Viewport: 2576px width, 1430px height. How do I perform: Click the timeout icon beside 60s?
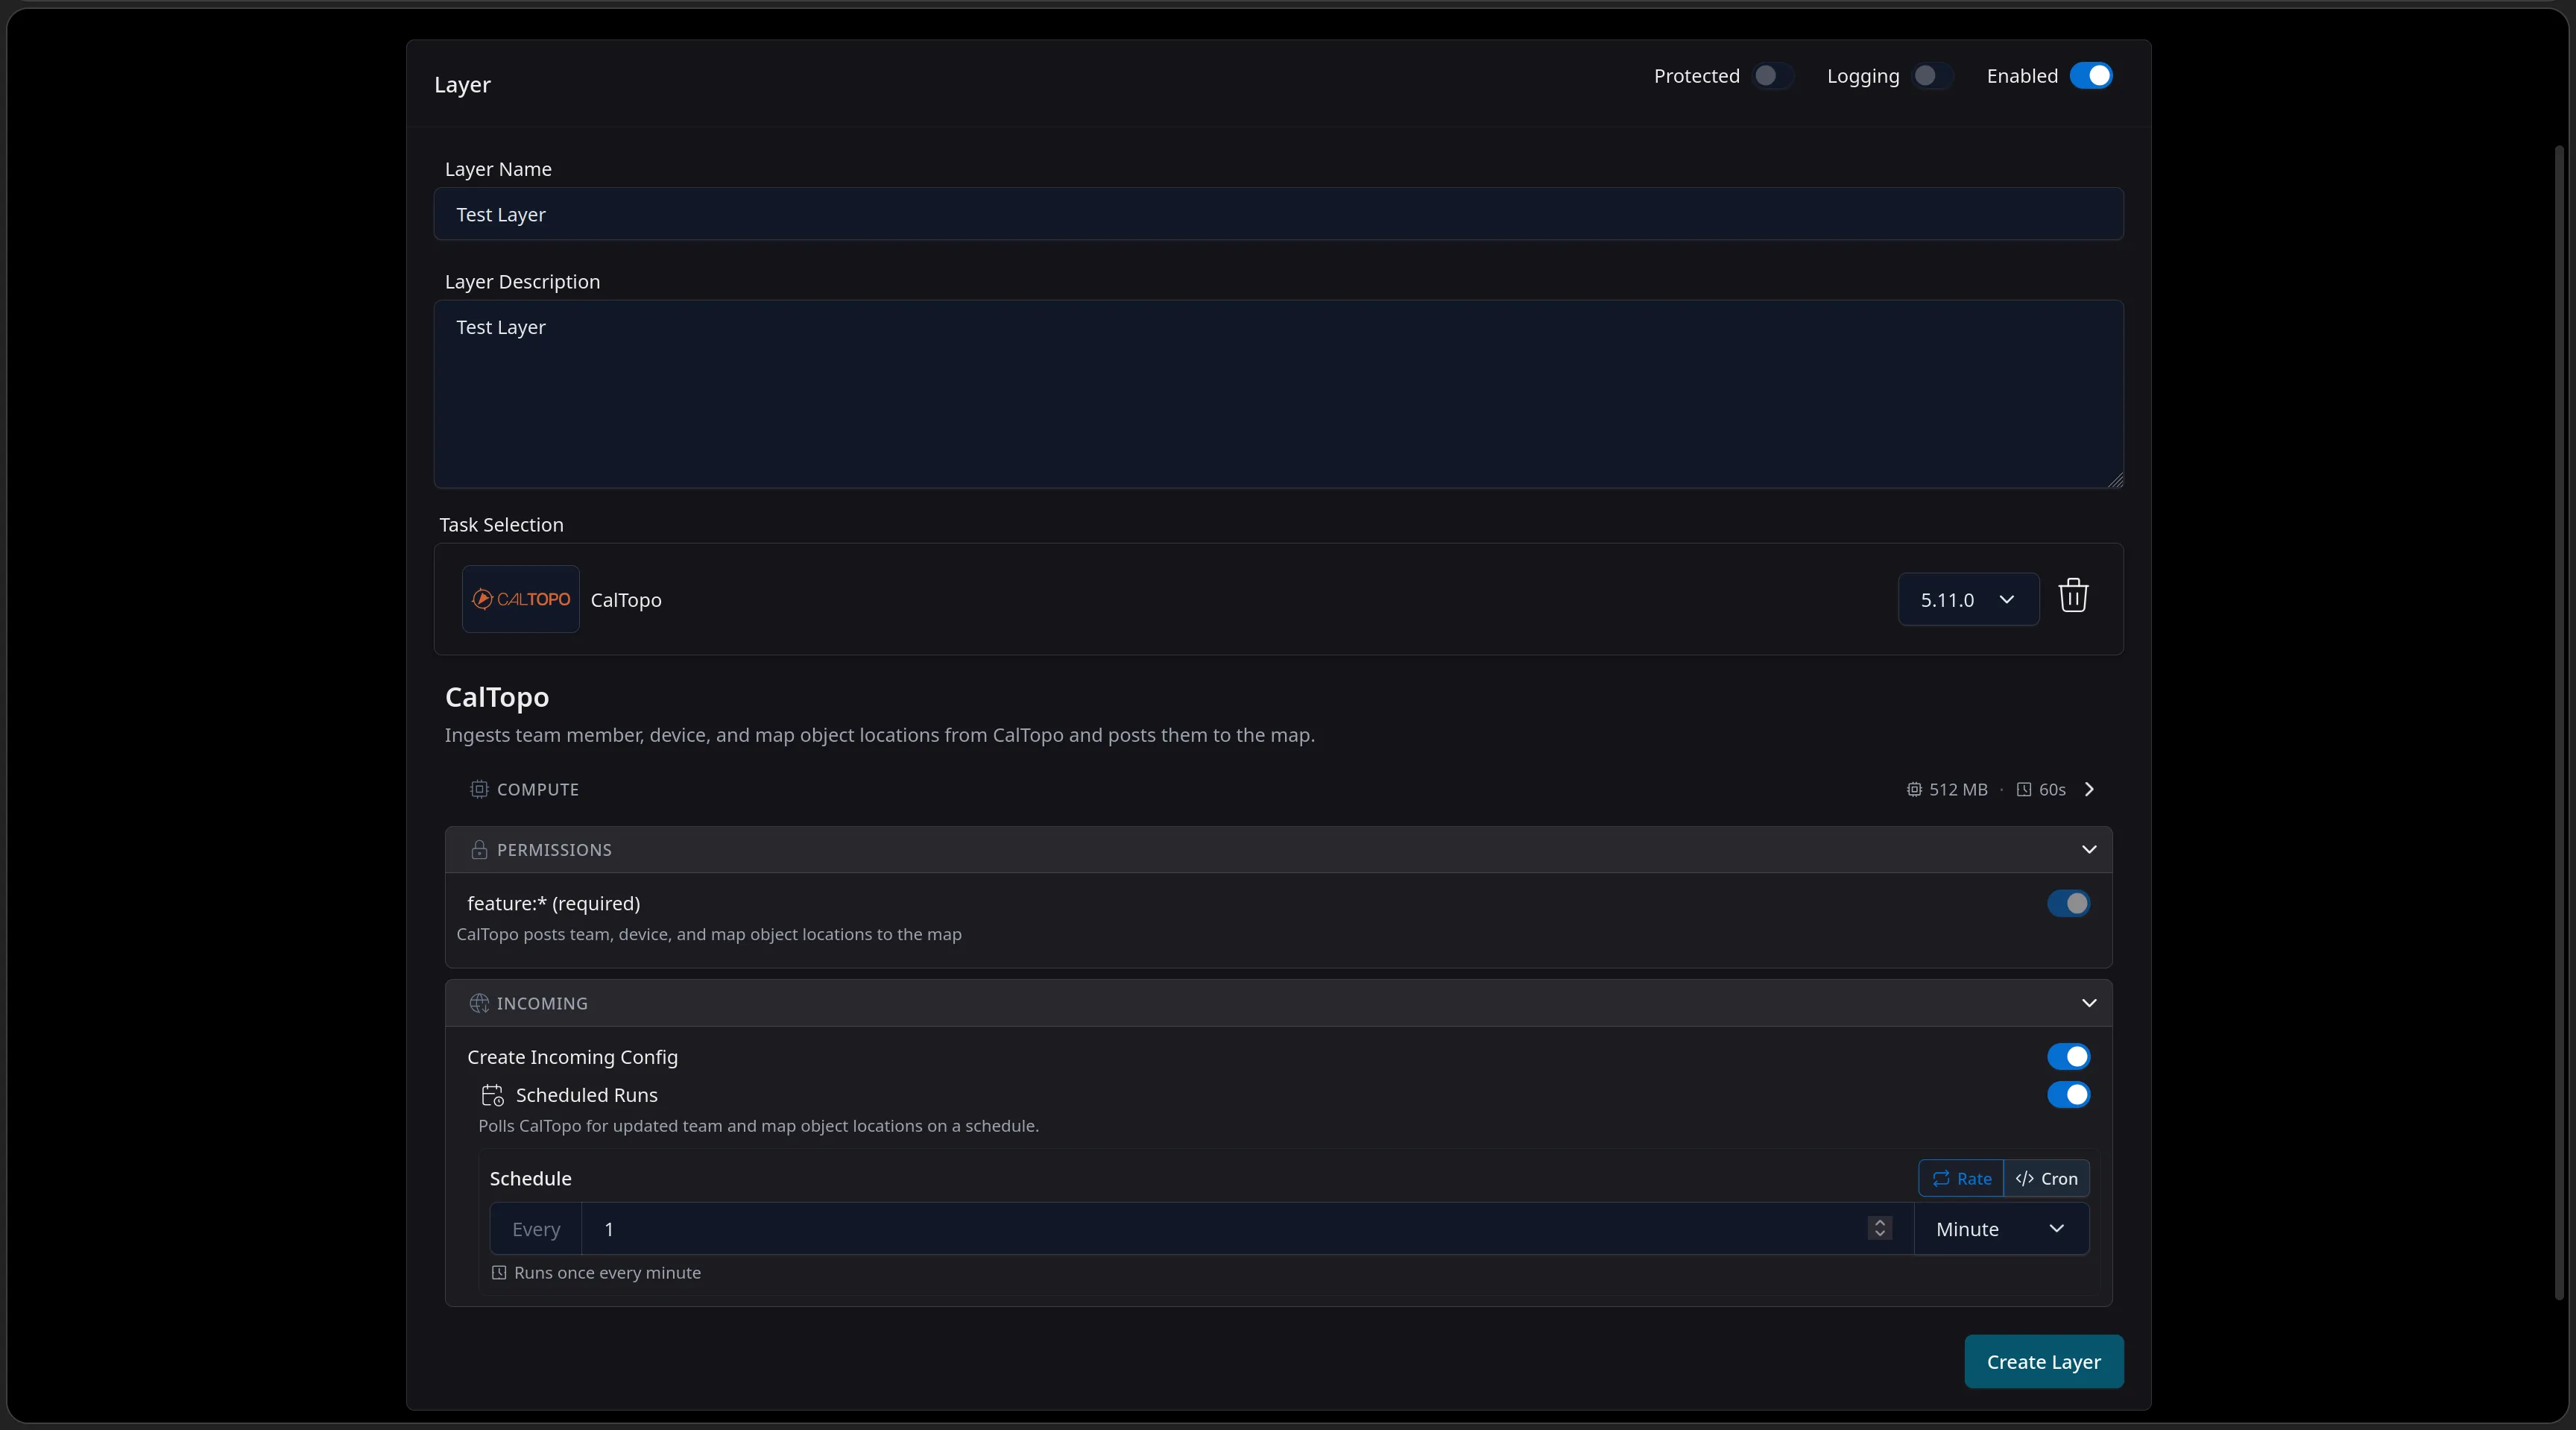tap(2024, 789)
